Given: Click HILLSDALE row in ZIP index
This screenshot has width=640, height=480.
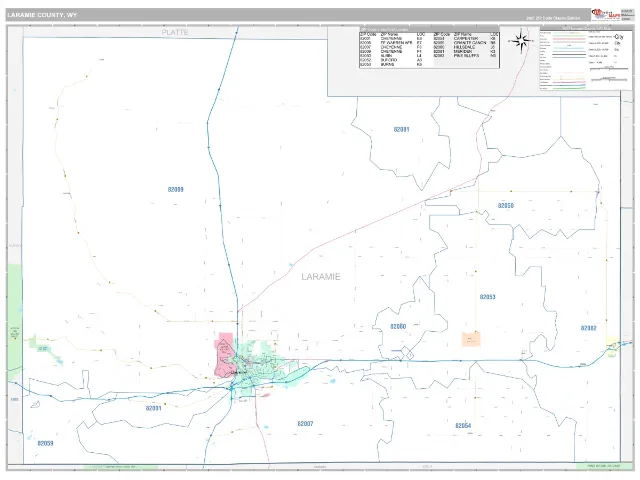Looking at the screenshot, I should [465, 47].
